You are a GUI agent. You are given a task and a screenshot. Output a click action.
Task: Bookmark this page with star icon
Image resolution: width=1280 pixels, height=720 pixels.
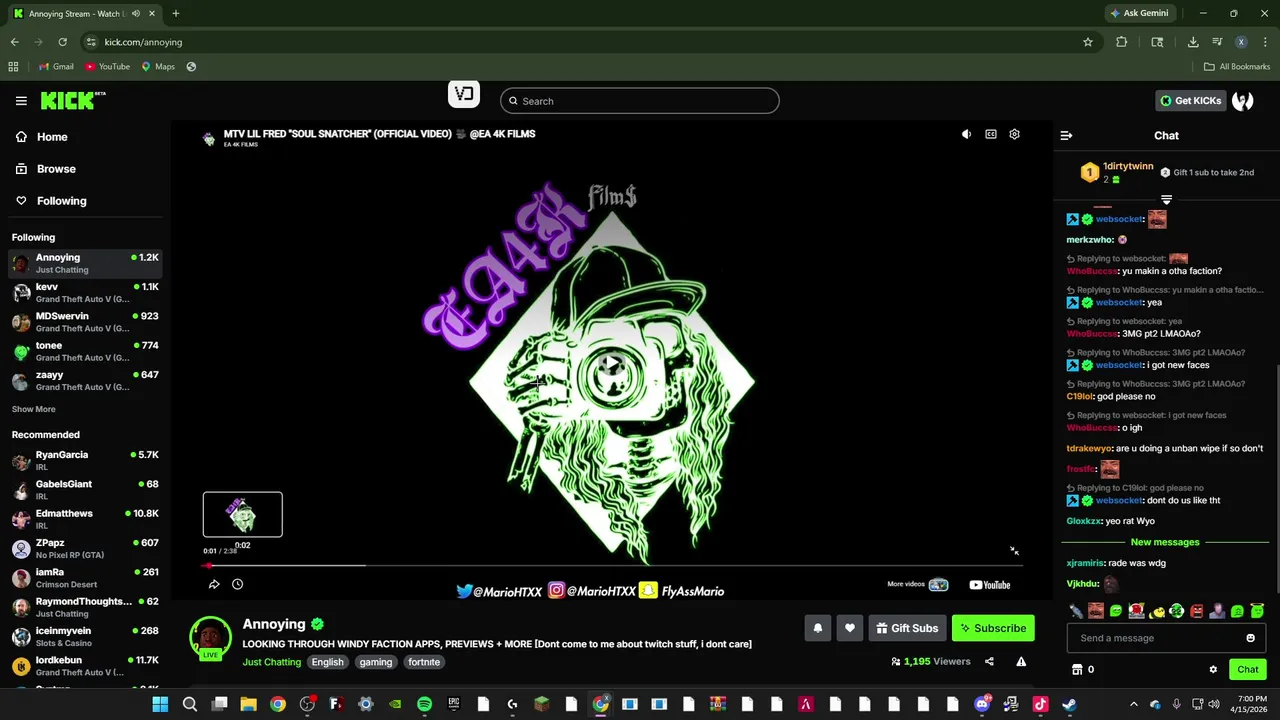point(1088,42)
